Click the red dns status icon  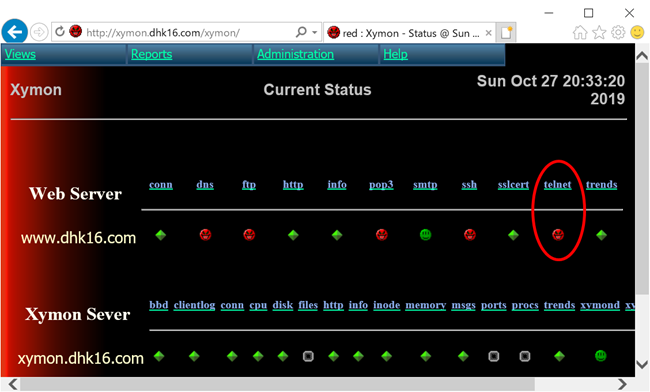coord(205,235)
